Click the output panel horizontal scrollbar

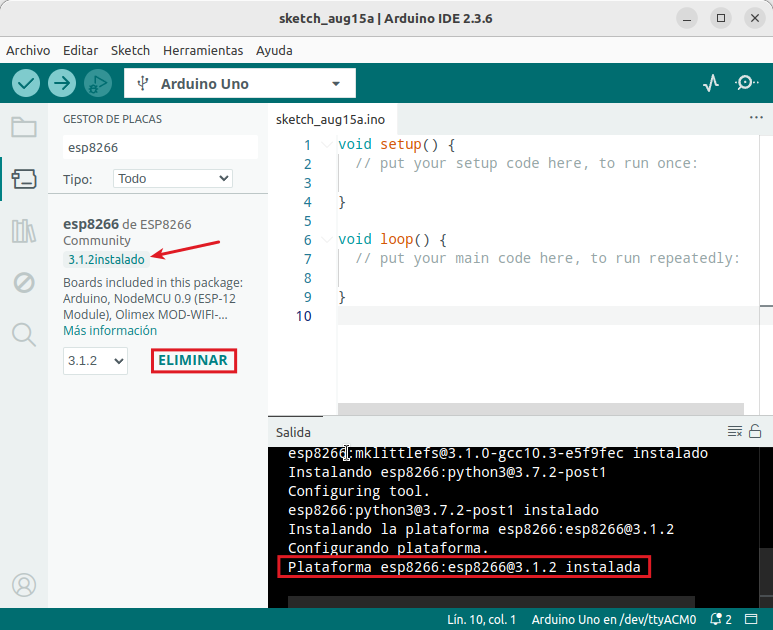pos(491,602)
